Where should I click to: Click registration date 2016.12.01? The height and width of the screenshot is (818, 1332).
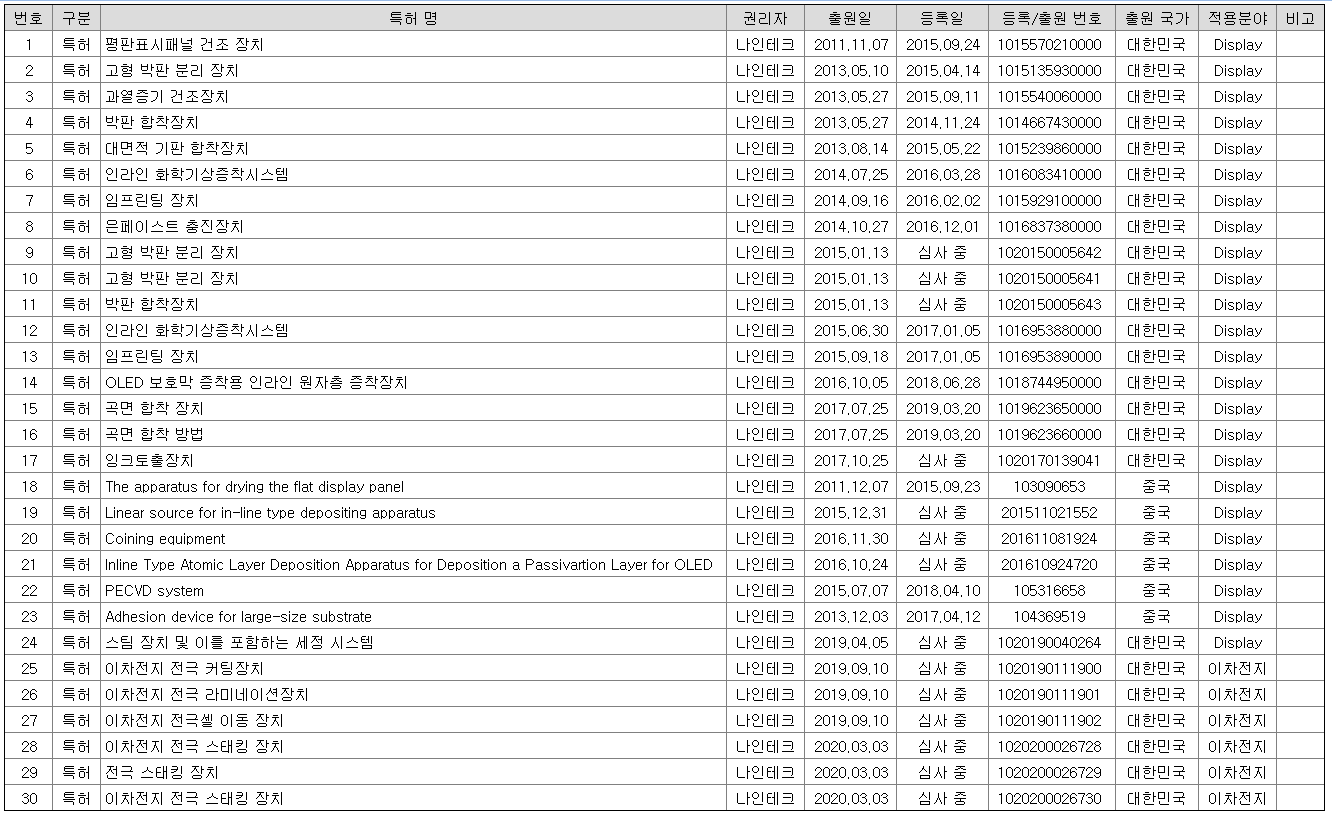point(943,226)
